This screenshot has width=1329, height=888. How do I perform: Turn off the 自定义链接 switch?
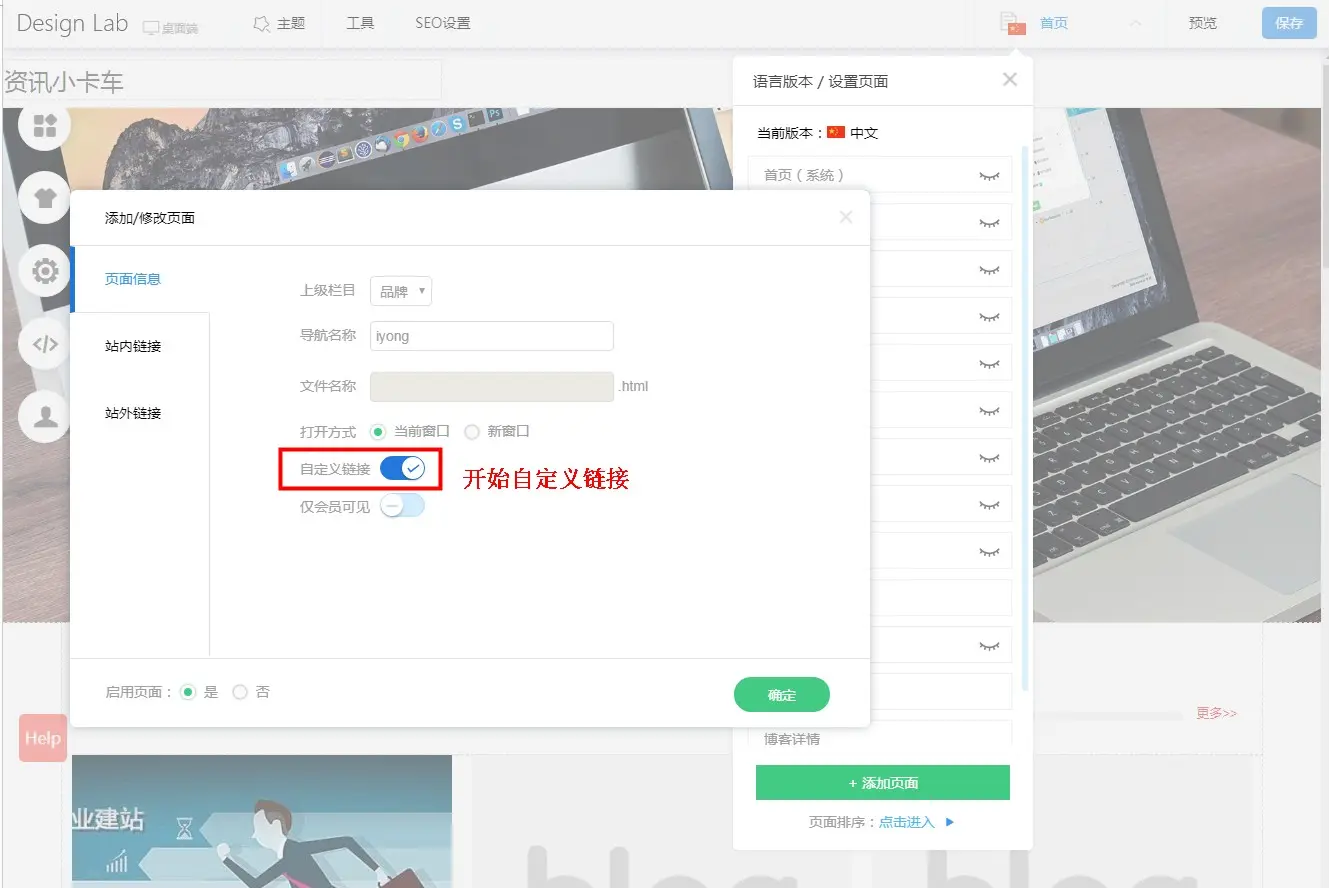[403, 468]
